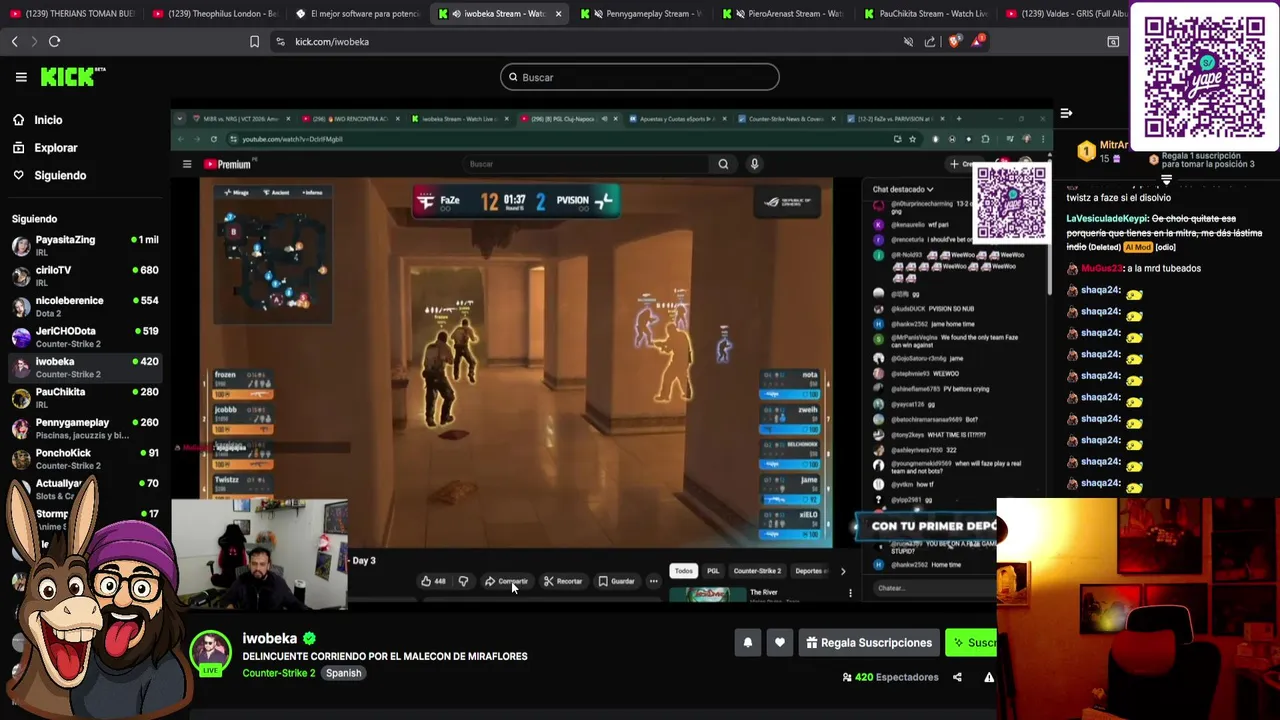Expand the Chat destacado dropdown
The height and width of the screenshot is (720, 1280).
click(x=903, y=189)
